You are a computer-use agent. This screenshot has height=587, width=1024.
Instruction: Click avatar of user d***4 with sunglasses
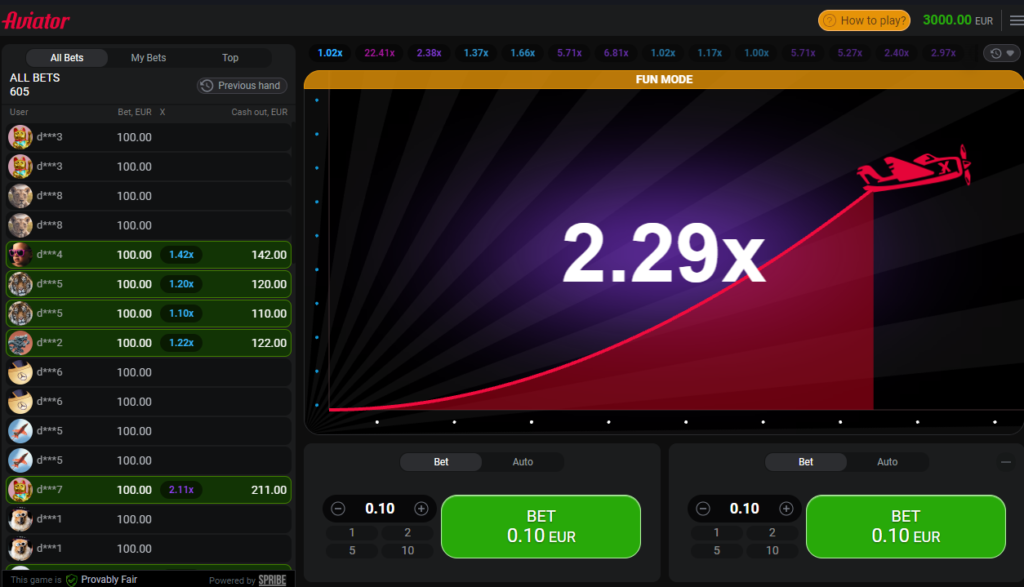point(20,255)
